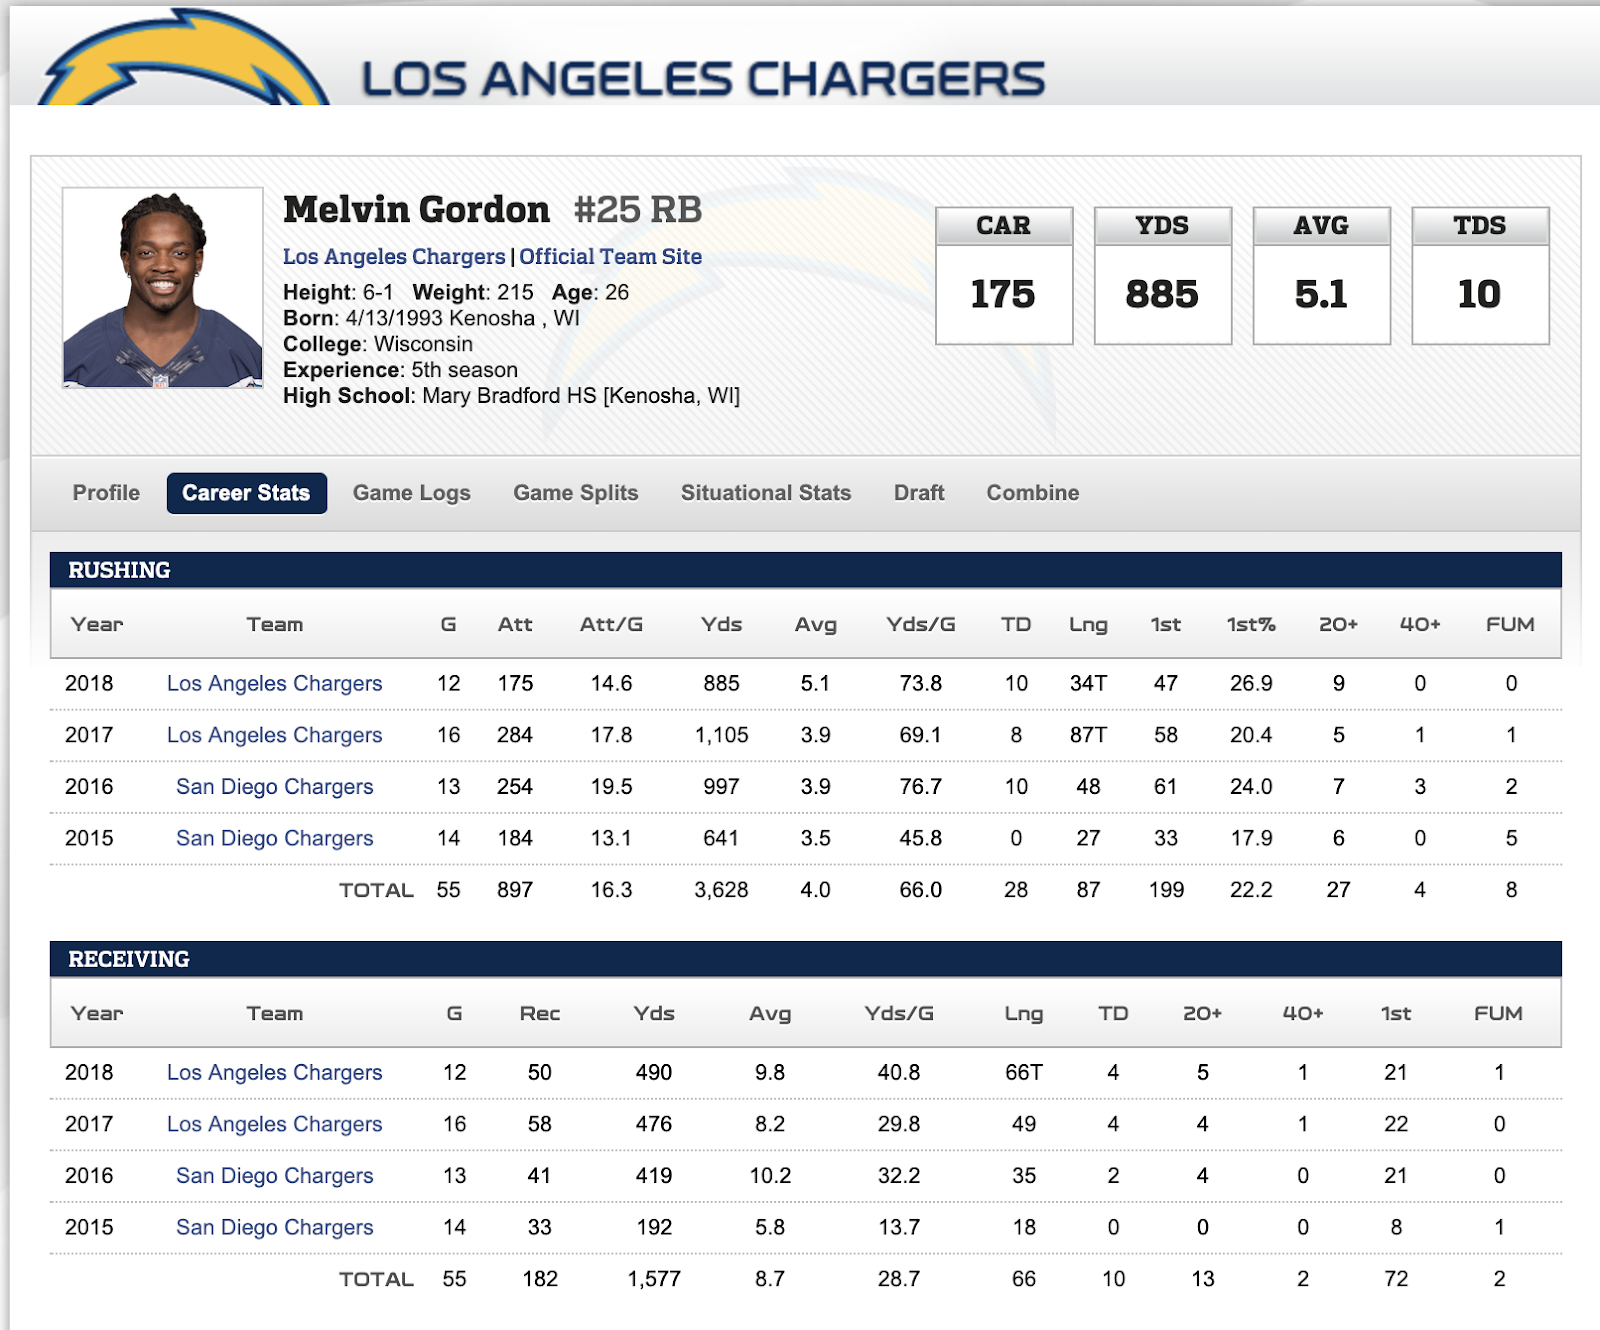Click 2016 San Diego Chargers in Receiving table
Viewport: 1600px width, 1330px height.
point(275,1176)
